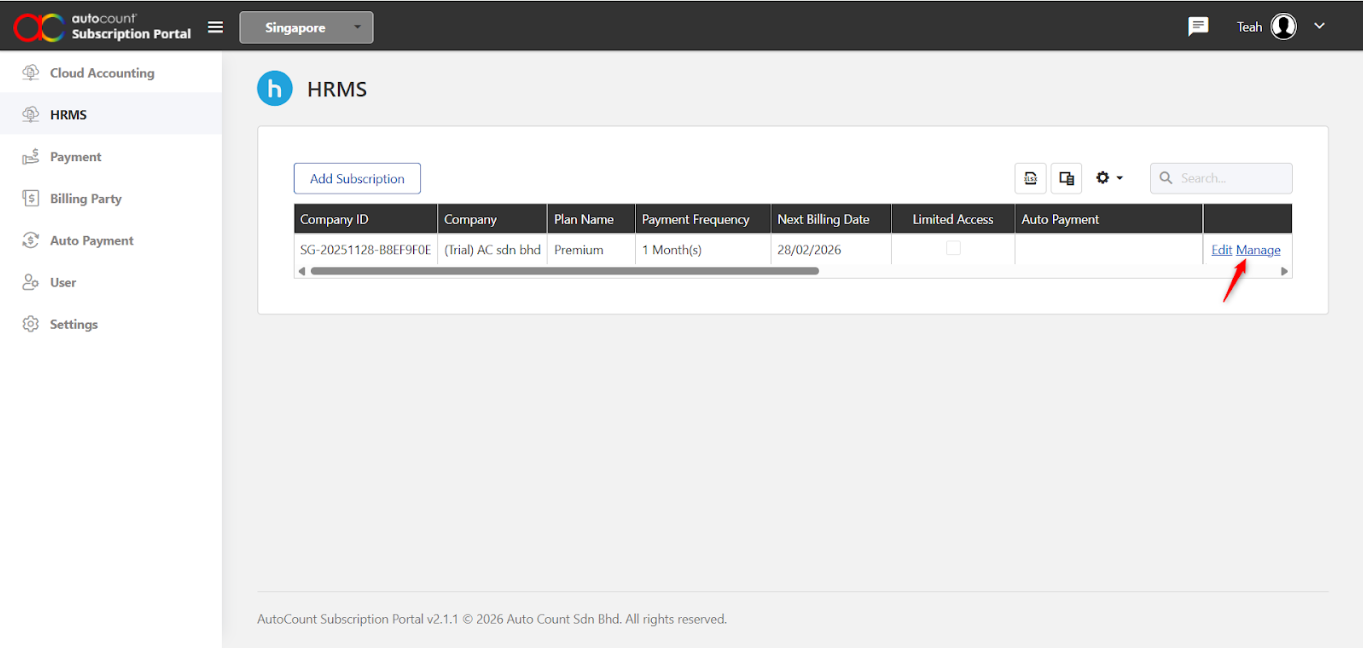Sort by Payment Frequency column header
1363x650 pixels.
(x=703, y=219)
